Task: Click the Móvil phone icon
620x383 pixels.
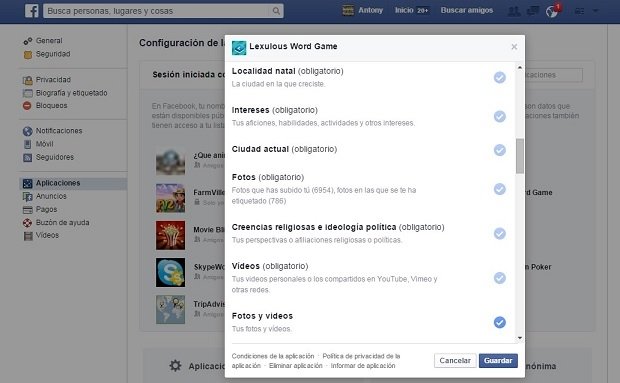Action: pyautogui.click(x=27, y=144)
